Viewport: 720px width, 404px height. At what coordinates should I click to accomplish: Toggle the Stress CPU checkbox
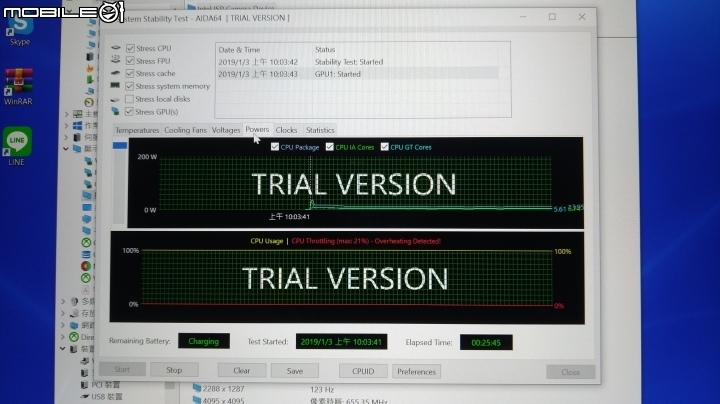pos(130,48)
